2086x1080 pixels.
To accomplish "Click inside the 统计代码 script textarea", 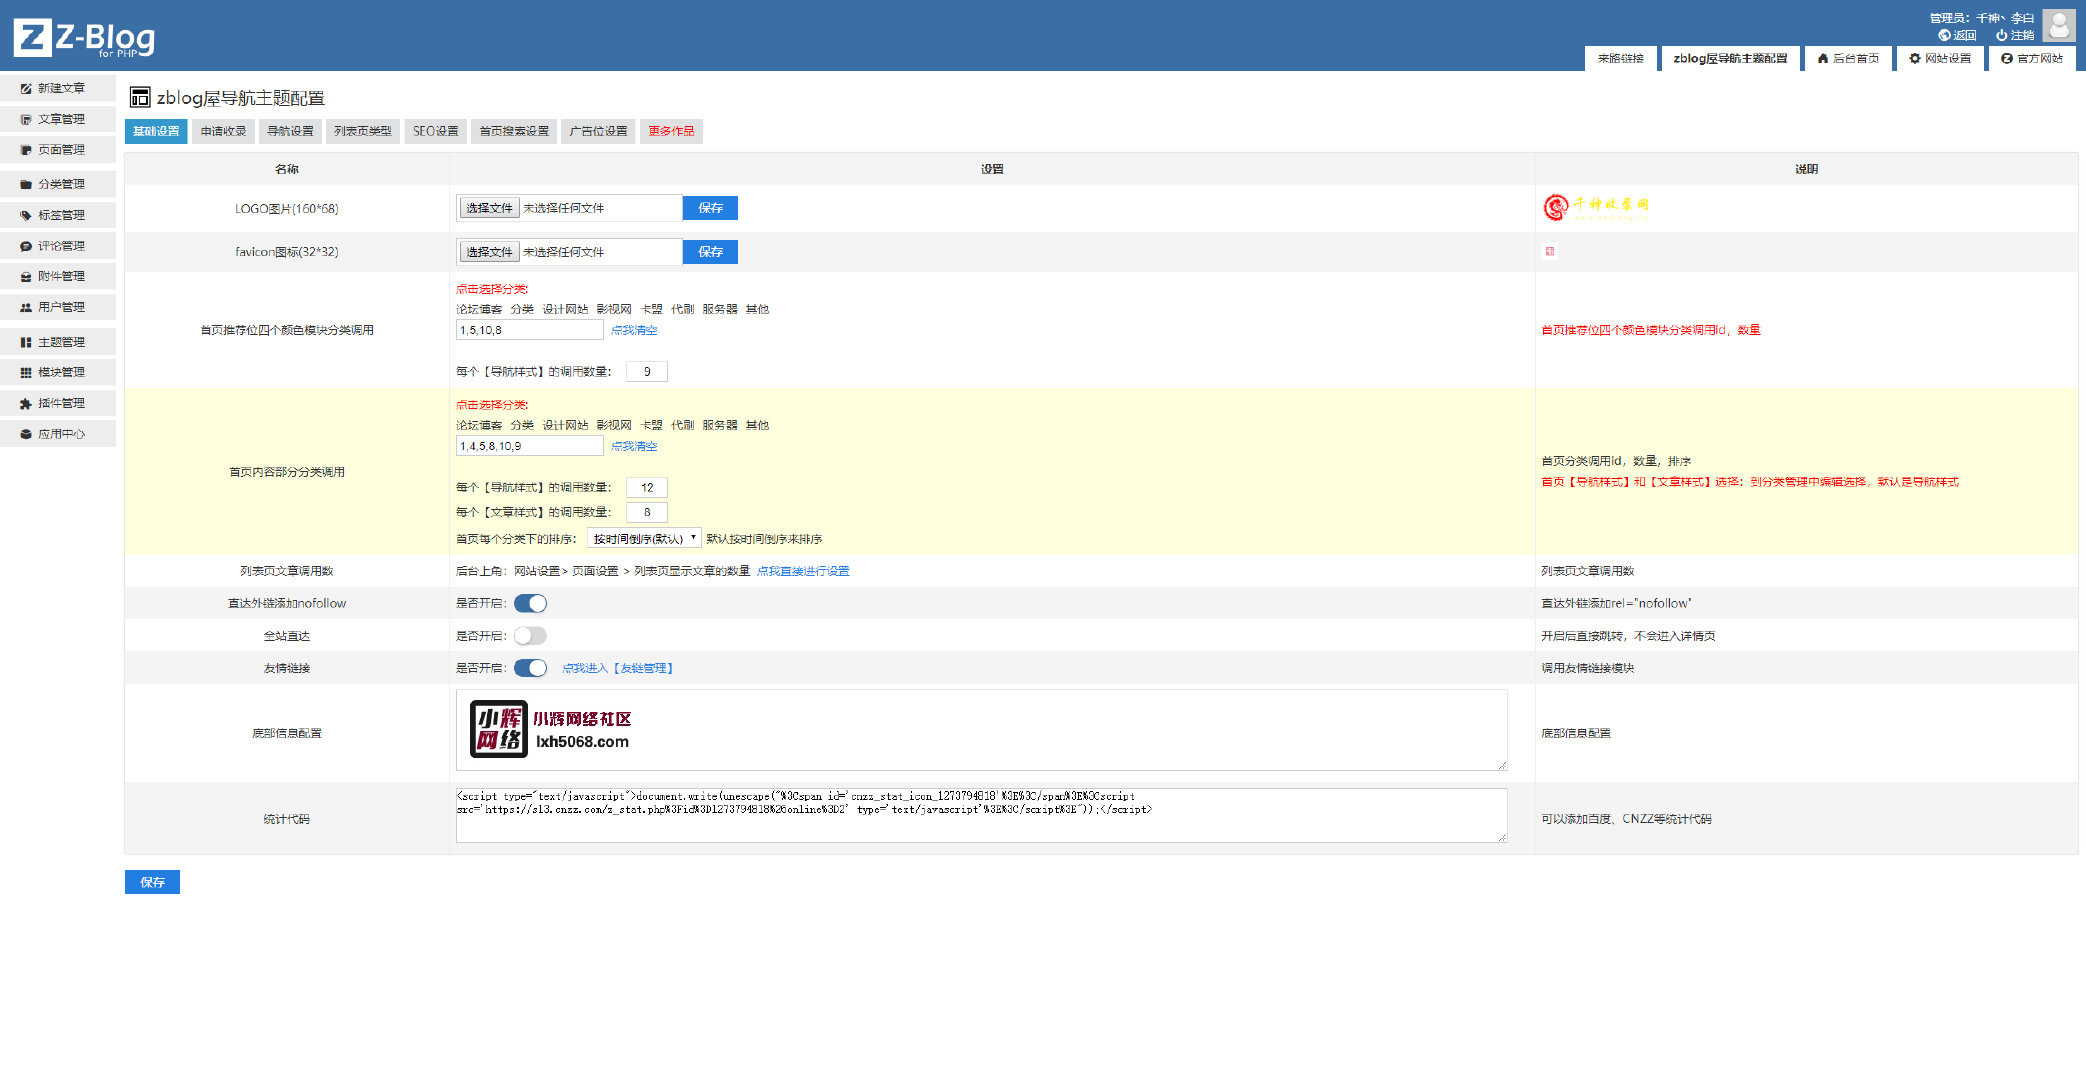I will click(981, 815).
